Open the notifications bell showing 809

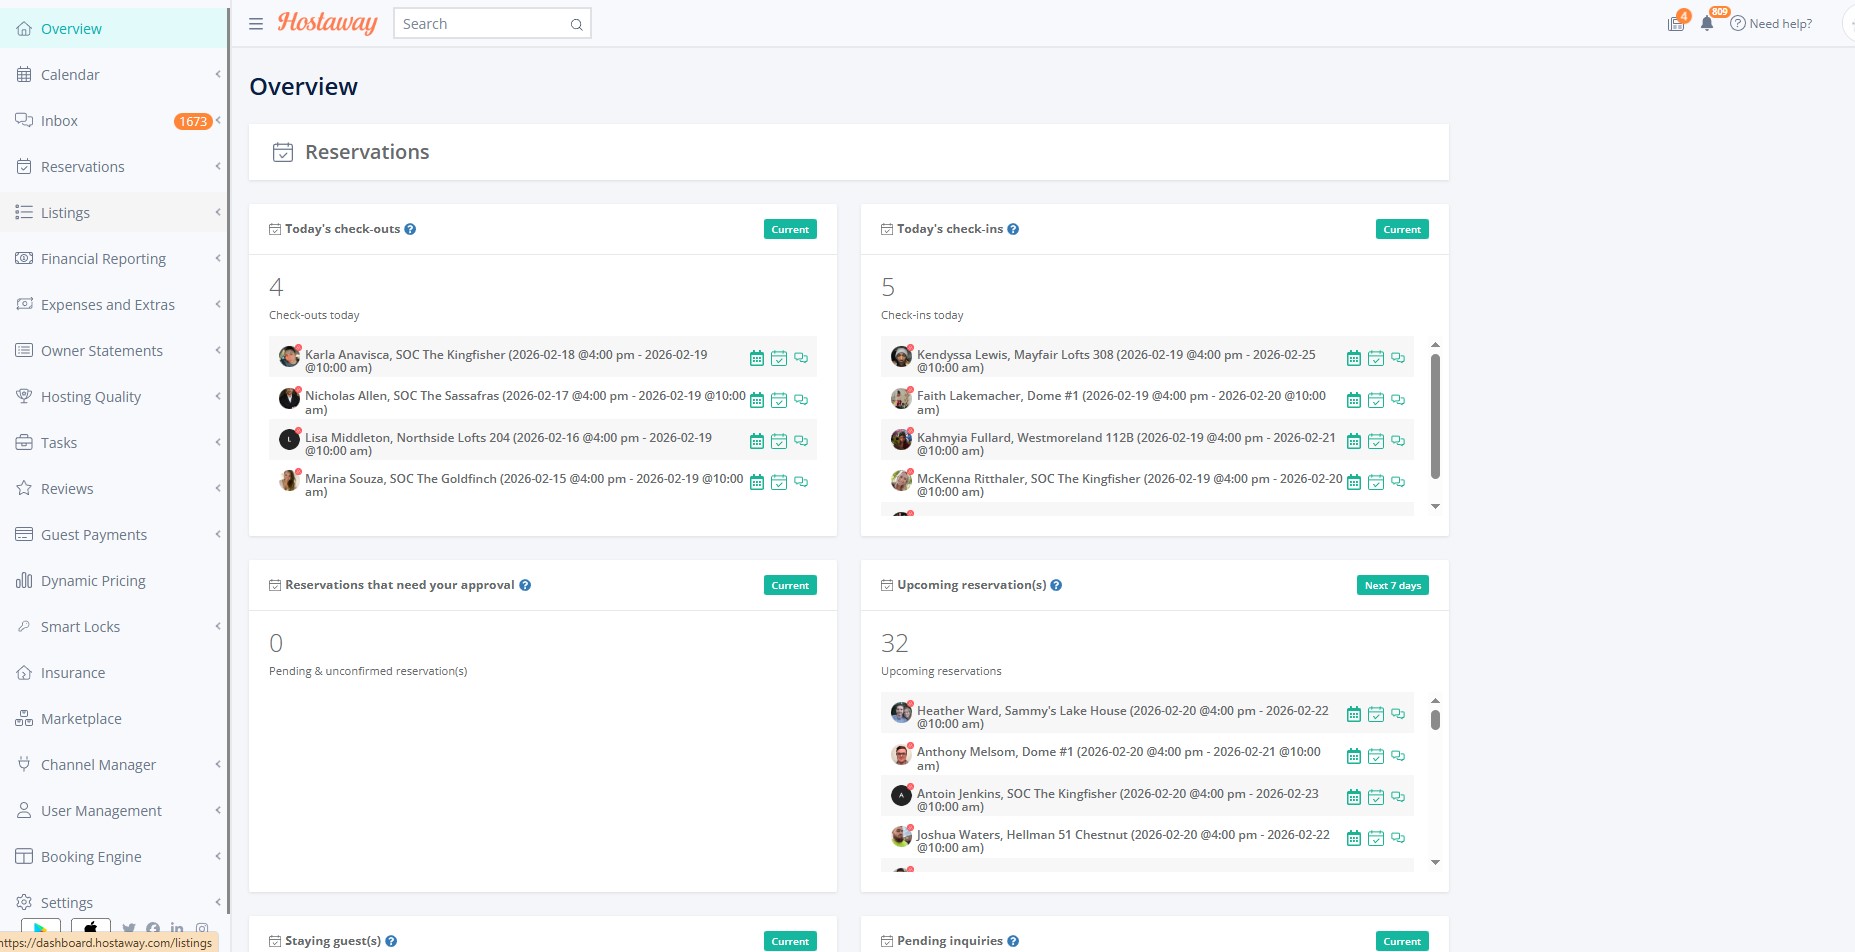(1707, 23)
